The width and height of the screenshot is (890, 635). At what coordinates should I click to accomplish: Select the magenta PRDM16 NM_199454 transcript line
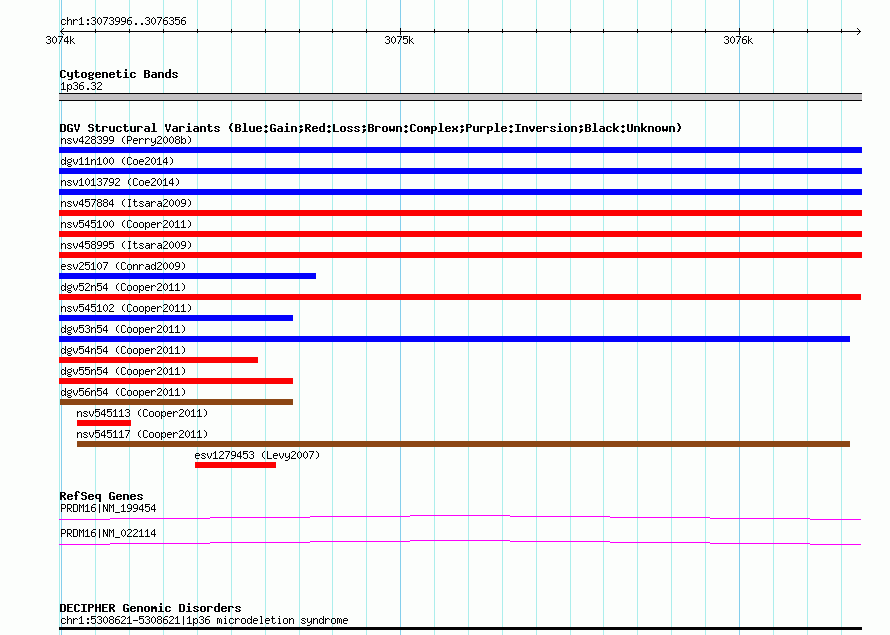pos(460,517)
